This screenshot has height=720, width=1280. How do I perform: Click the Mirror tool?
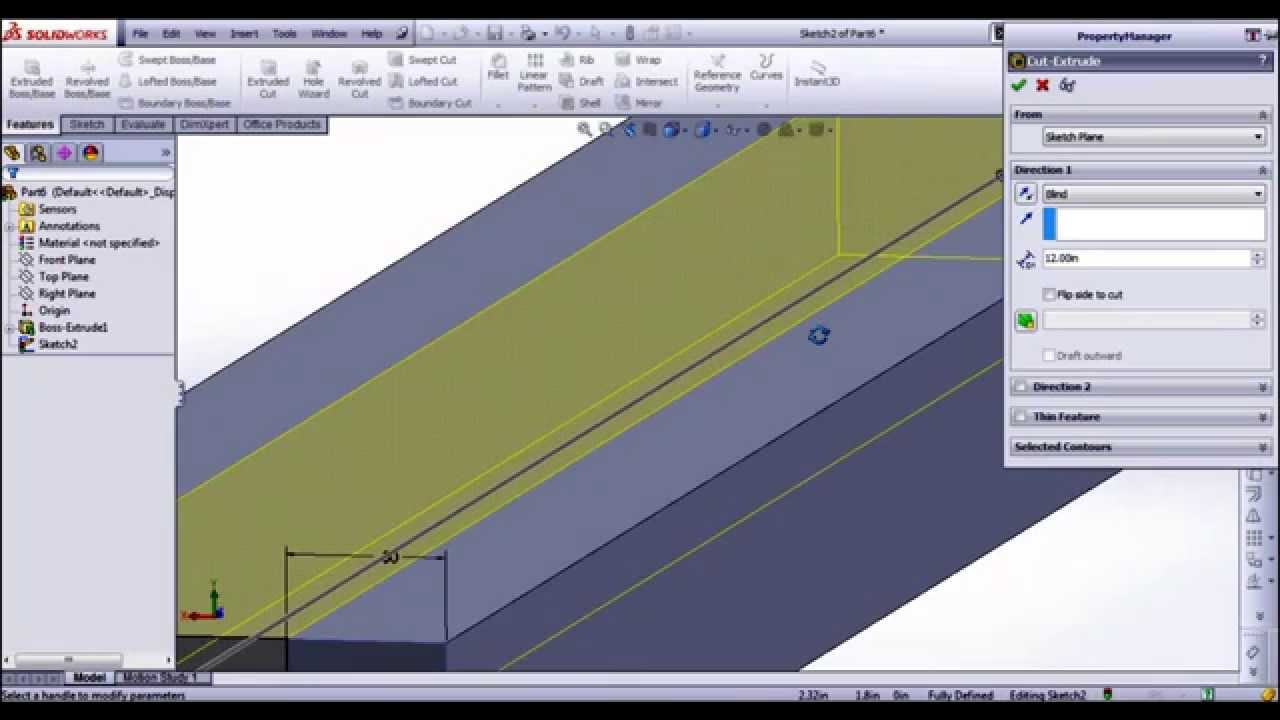(x=639, y=103)
